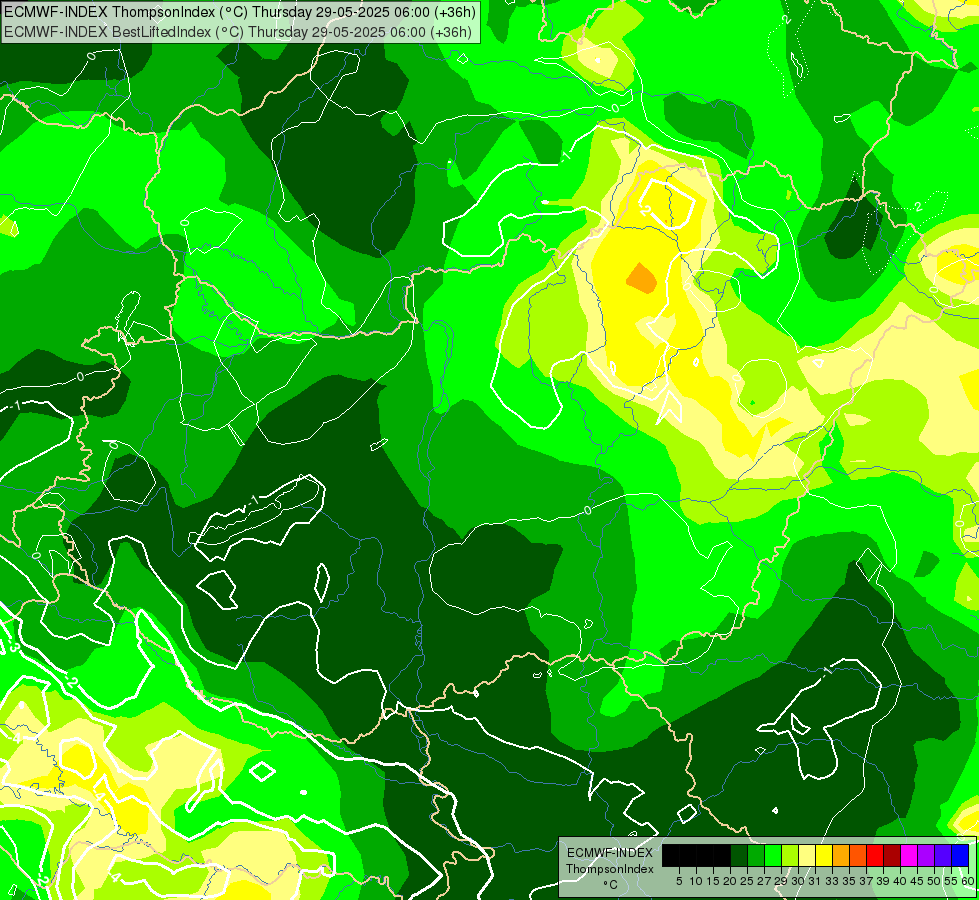
Task: Click the legend tick label 20
Action: click(731, 881)
